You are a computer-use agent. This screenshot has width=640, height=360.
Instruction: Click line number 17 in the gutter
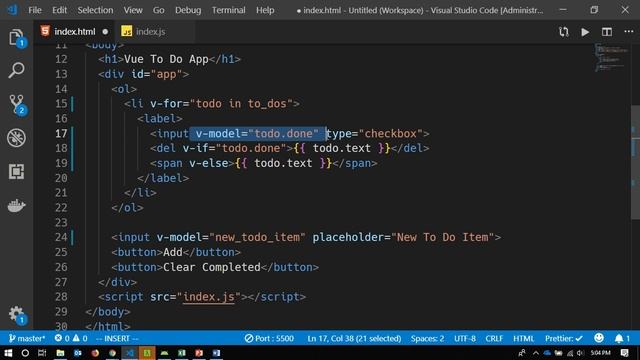[61, 133]
